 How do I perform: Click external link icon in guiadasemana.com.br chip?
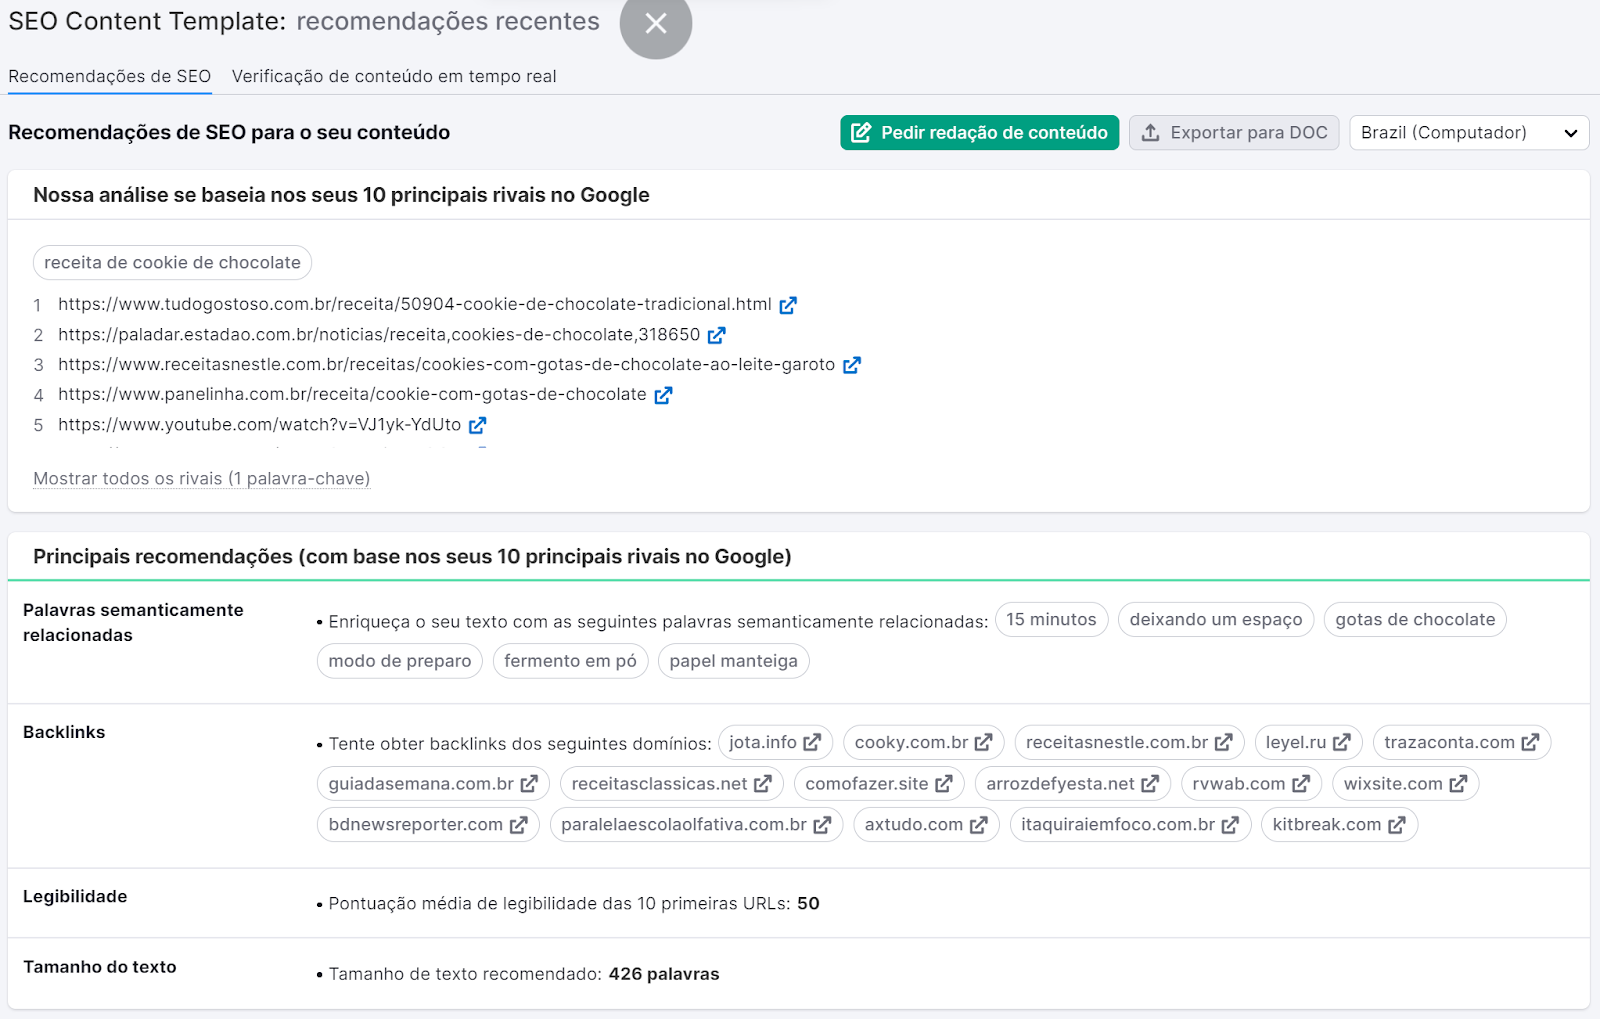coord(529,783)
